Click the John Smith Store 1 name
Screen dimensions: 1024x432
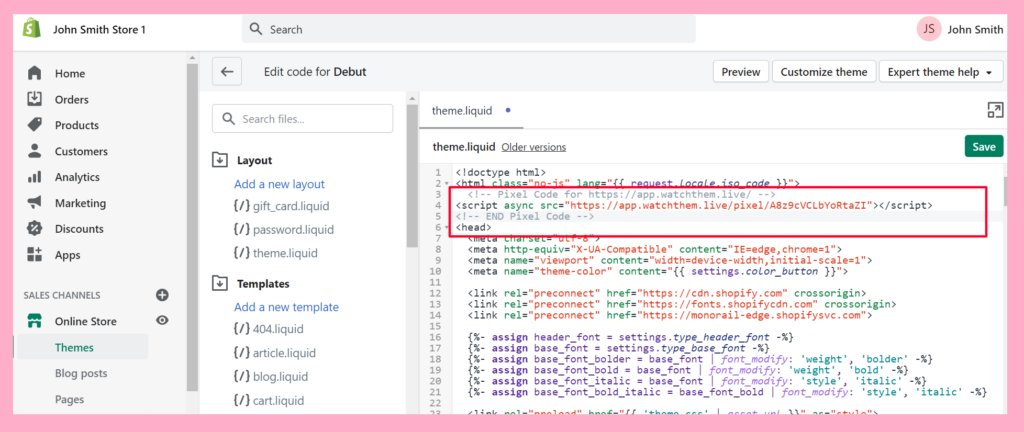[99, 29]
